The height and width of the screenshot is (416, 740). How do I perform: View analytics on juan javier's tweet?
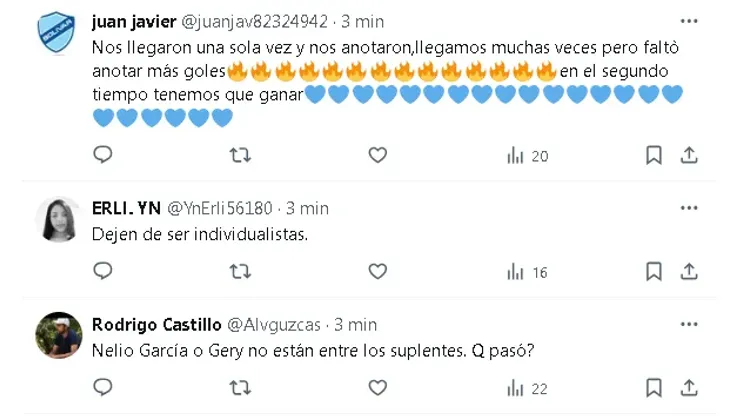[x=527, y=155]
